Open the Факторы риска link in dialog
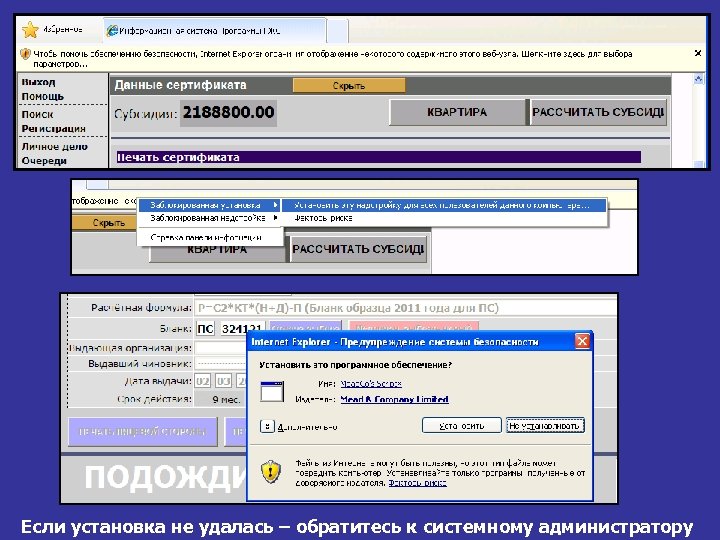720x540 pixels. pos(417,483)
